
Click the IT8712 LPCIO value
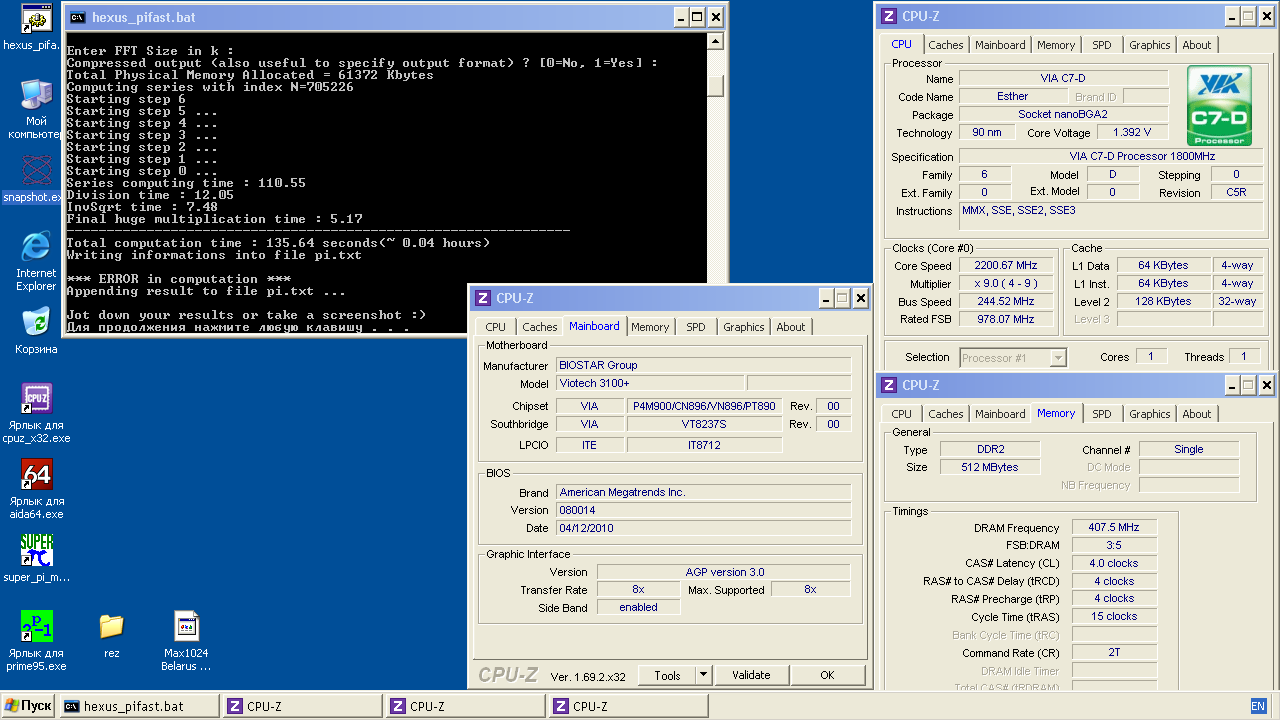pyautogui.click(x=704, y=445)
